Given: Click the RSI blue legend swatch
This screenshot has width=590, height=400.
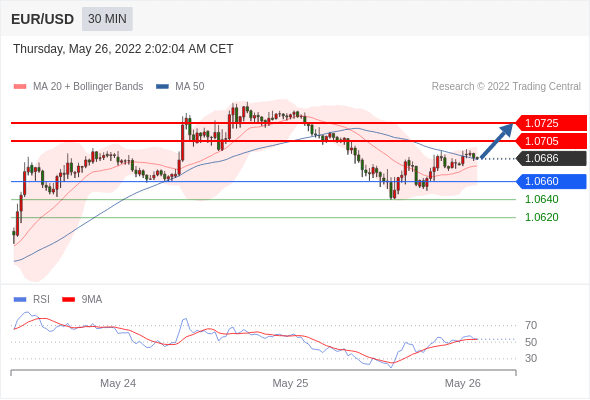Looking at the screenshot, I should click(20, 300).
